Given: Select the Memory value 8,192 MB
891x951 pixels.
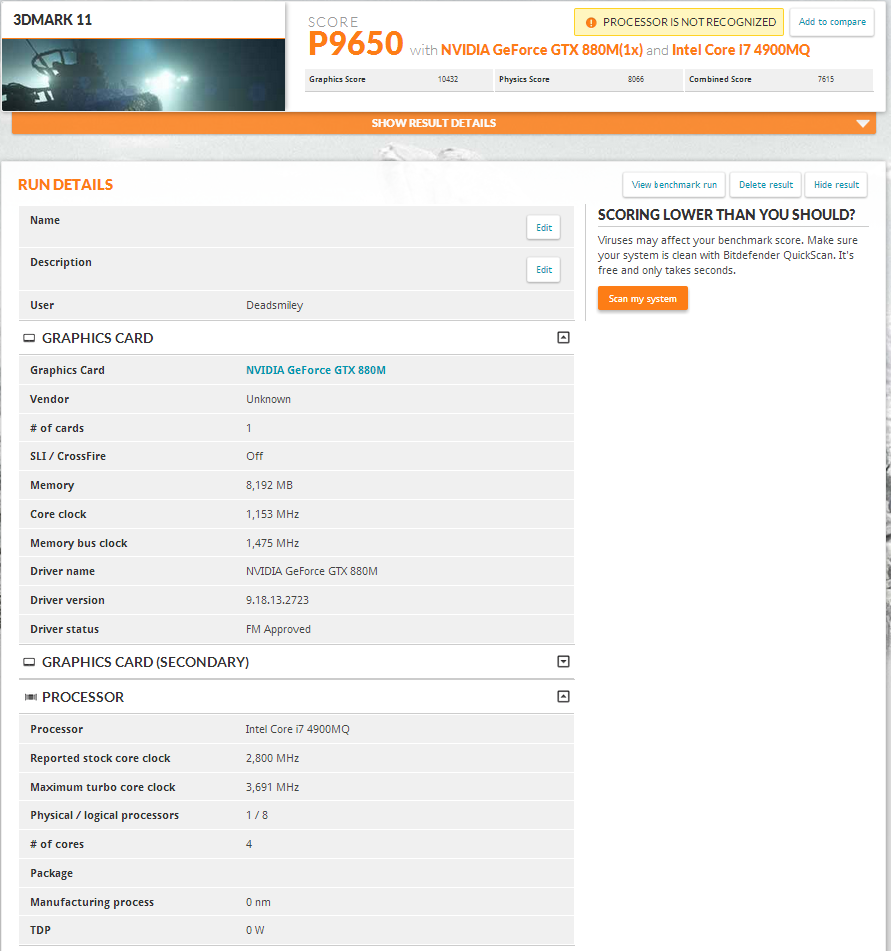Looking at the screenshot, I should 269,485.
